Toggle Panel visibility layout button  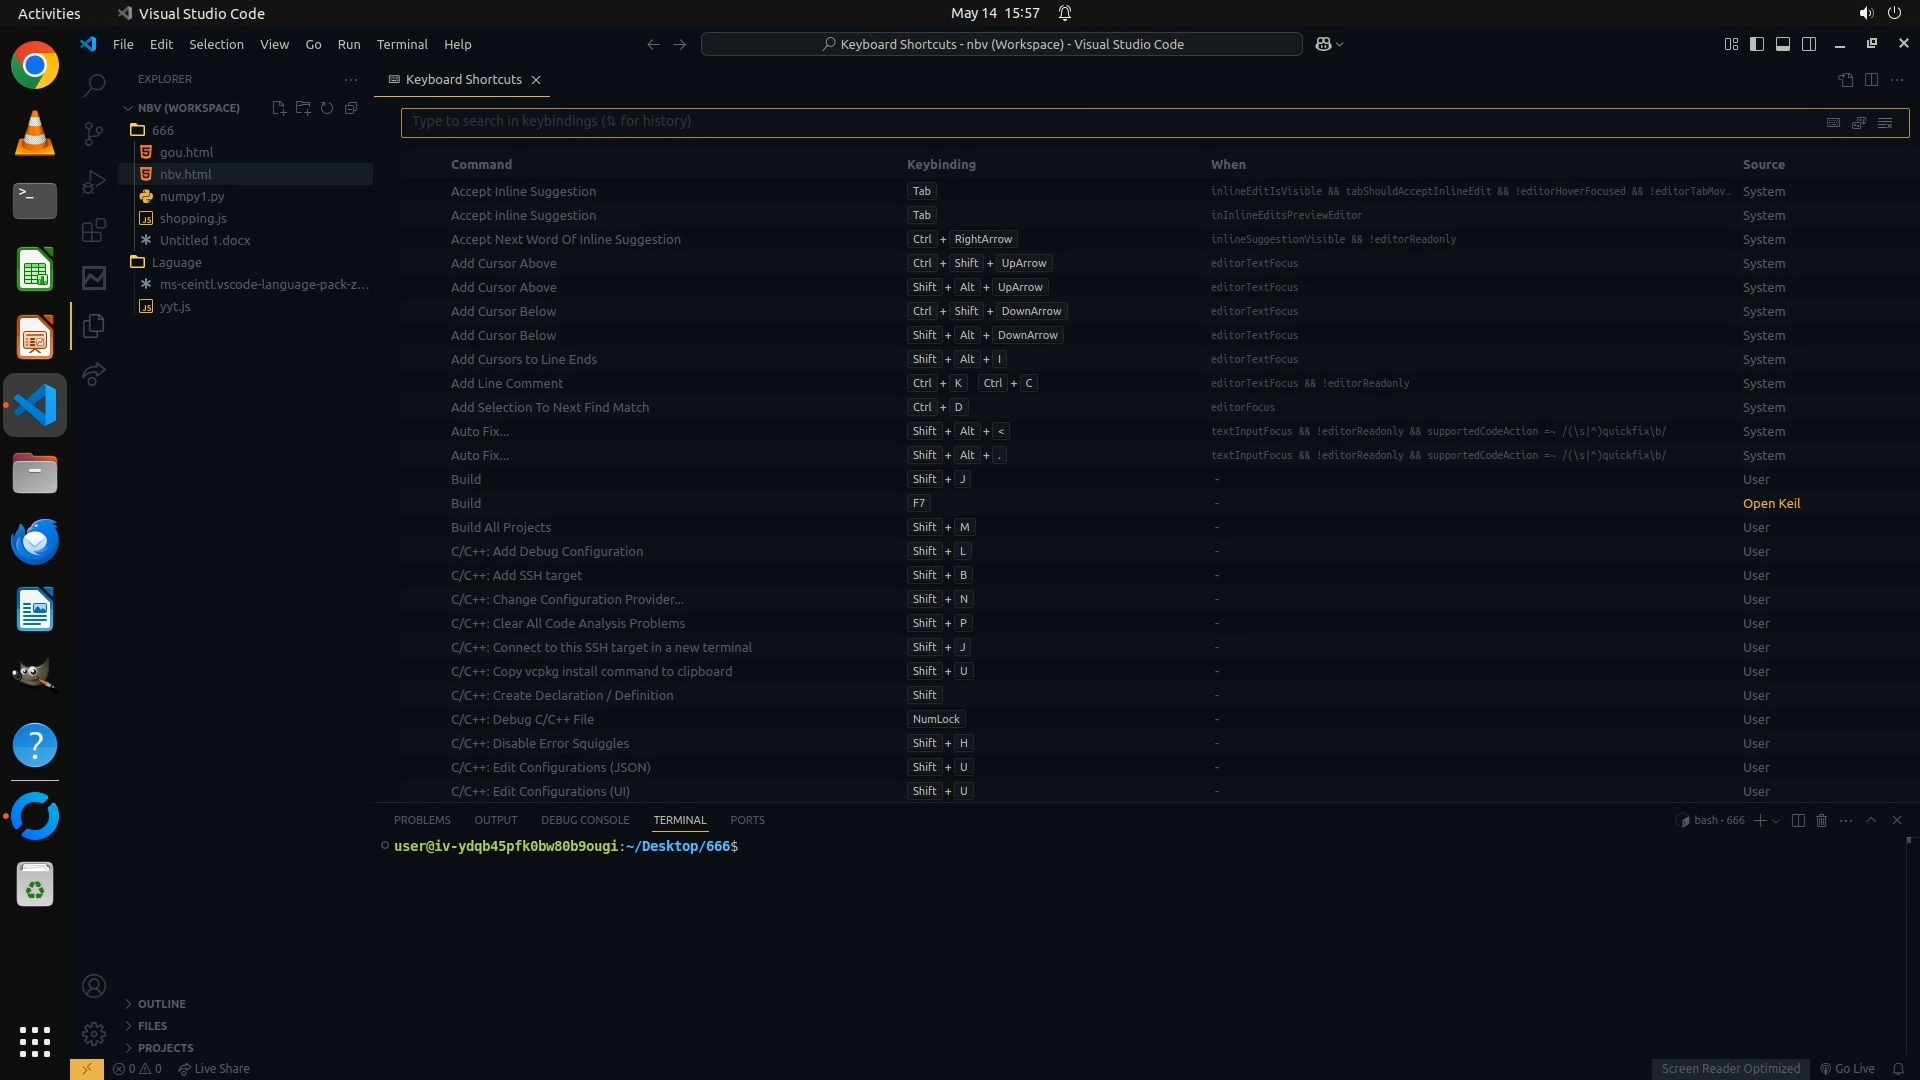[x=1783, y=44]
